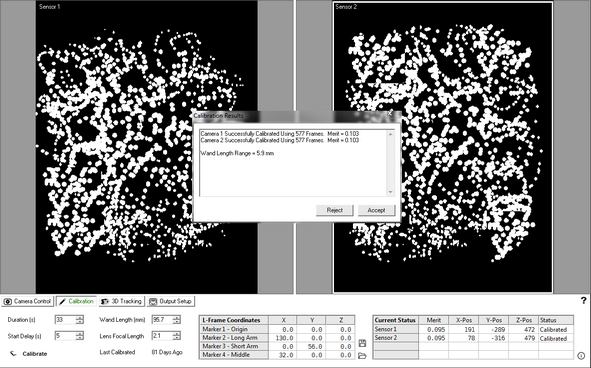The height and width of the screenshot is (368, 591).
Task: Click the Wand Length (mm) input field
Action: [162, 320]
